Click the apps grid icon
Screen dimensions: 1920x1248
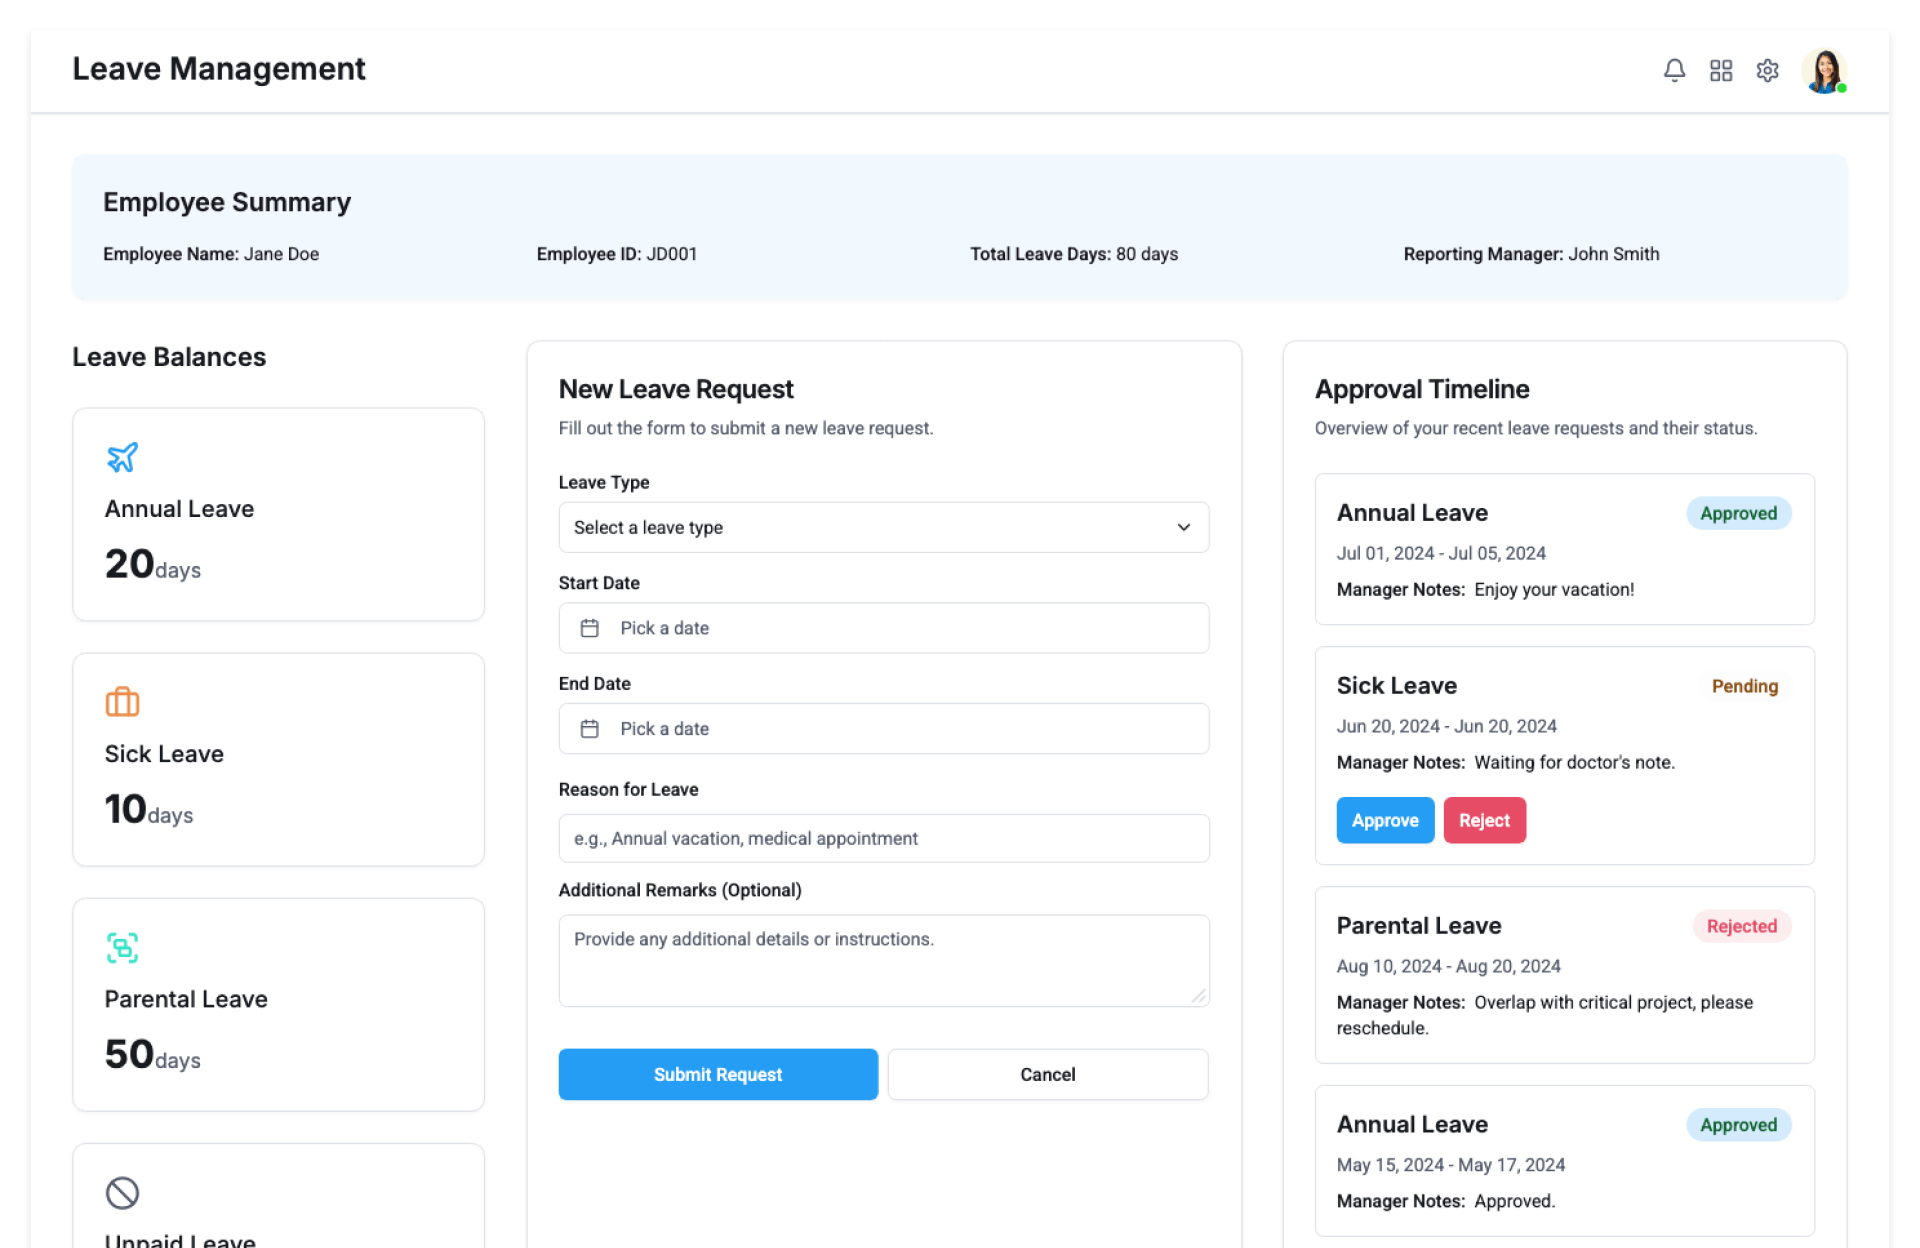[1720, 70]
